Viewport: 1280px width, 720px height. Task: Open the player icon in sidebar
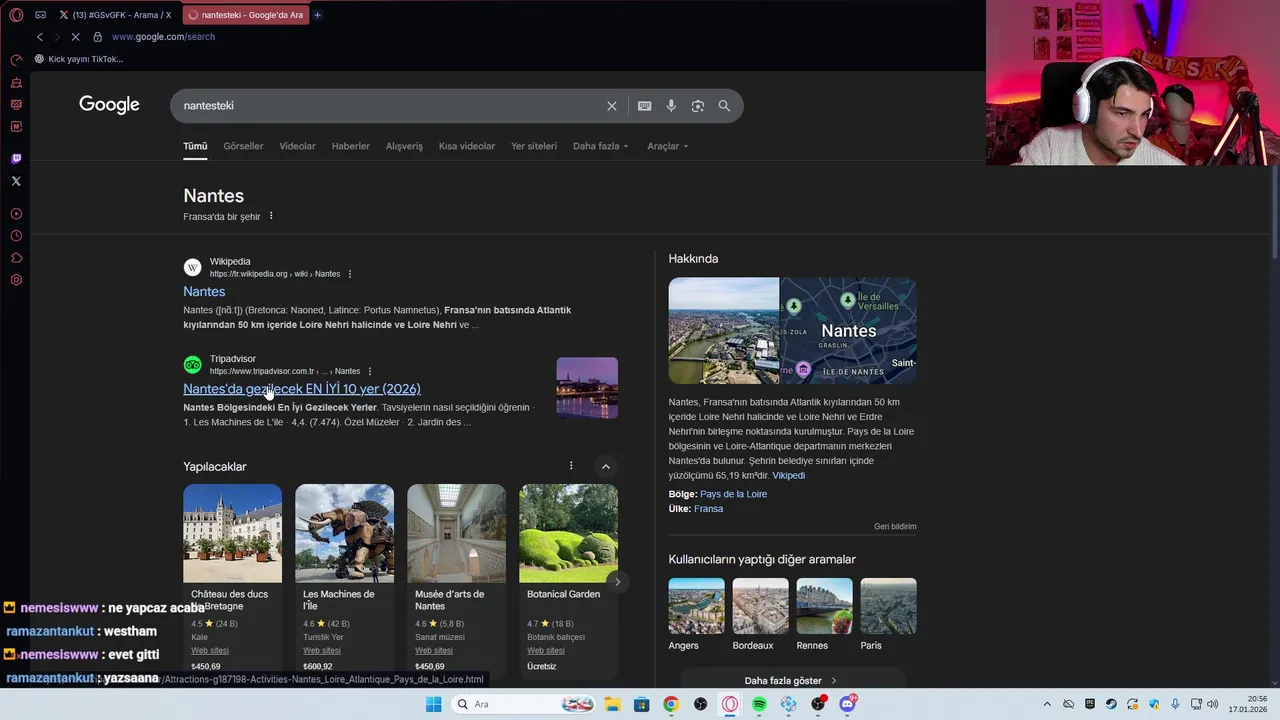pos(16,213)
